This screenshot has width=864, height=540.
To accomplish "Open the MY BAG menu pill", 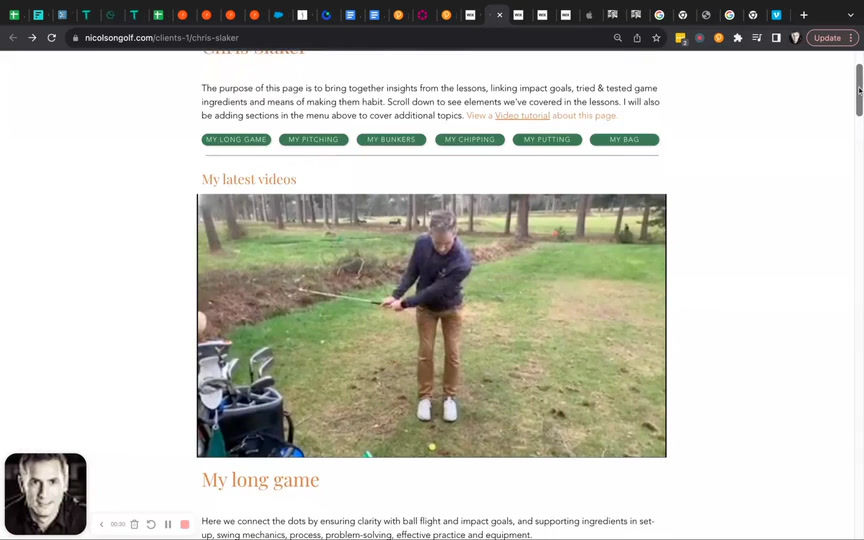I will [624, 139].
